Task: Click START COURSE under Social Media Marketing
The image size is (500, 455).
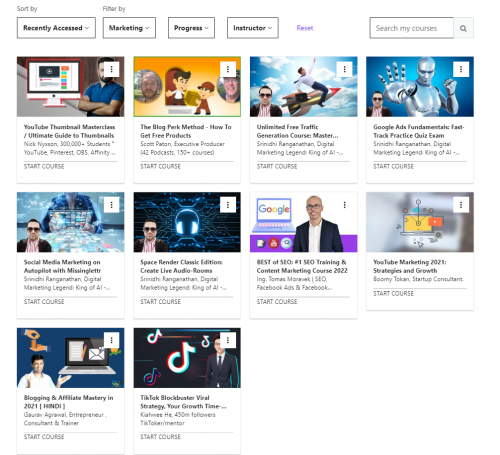Action: pos(44,302)
